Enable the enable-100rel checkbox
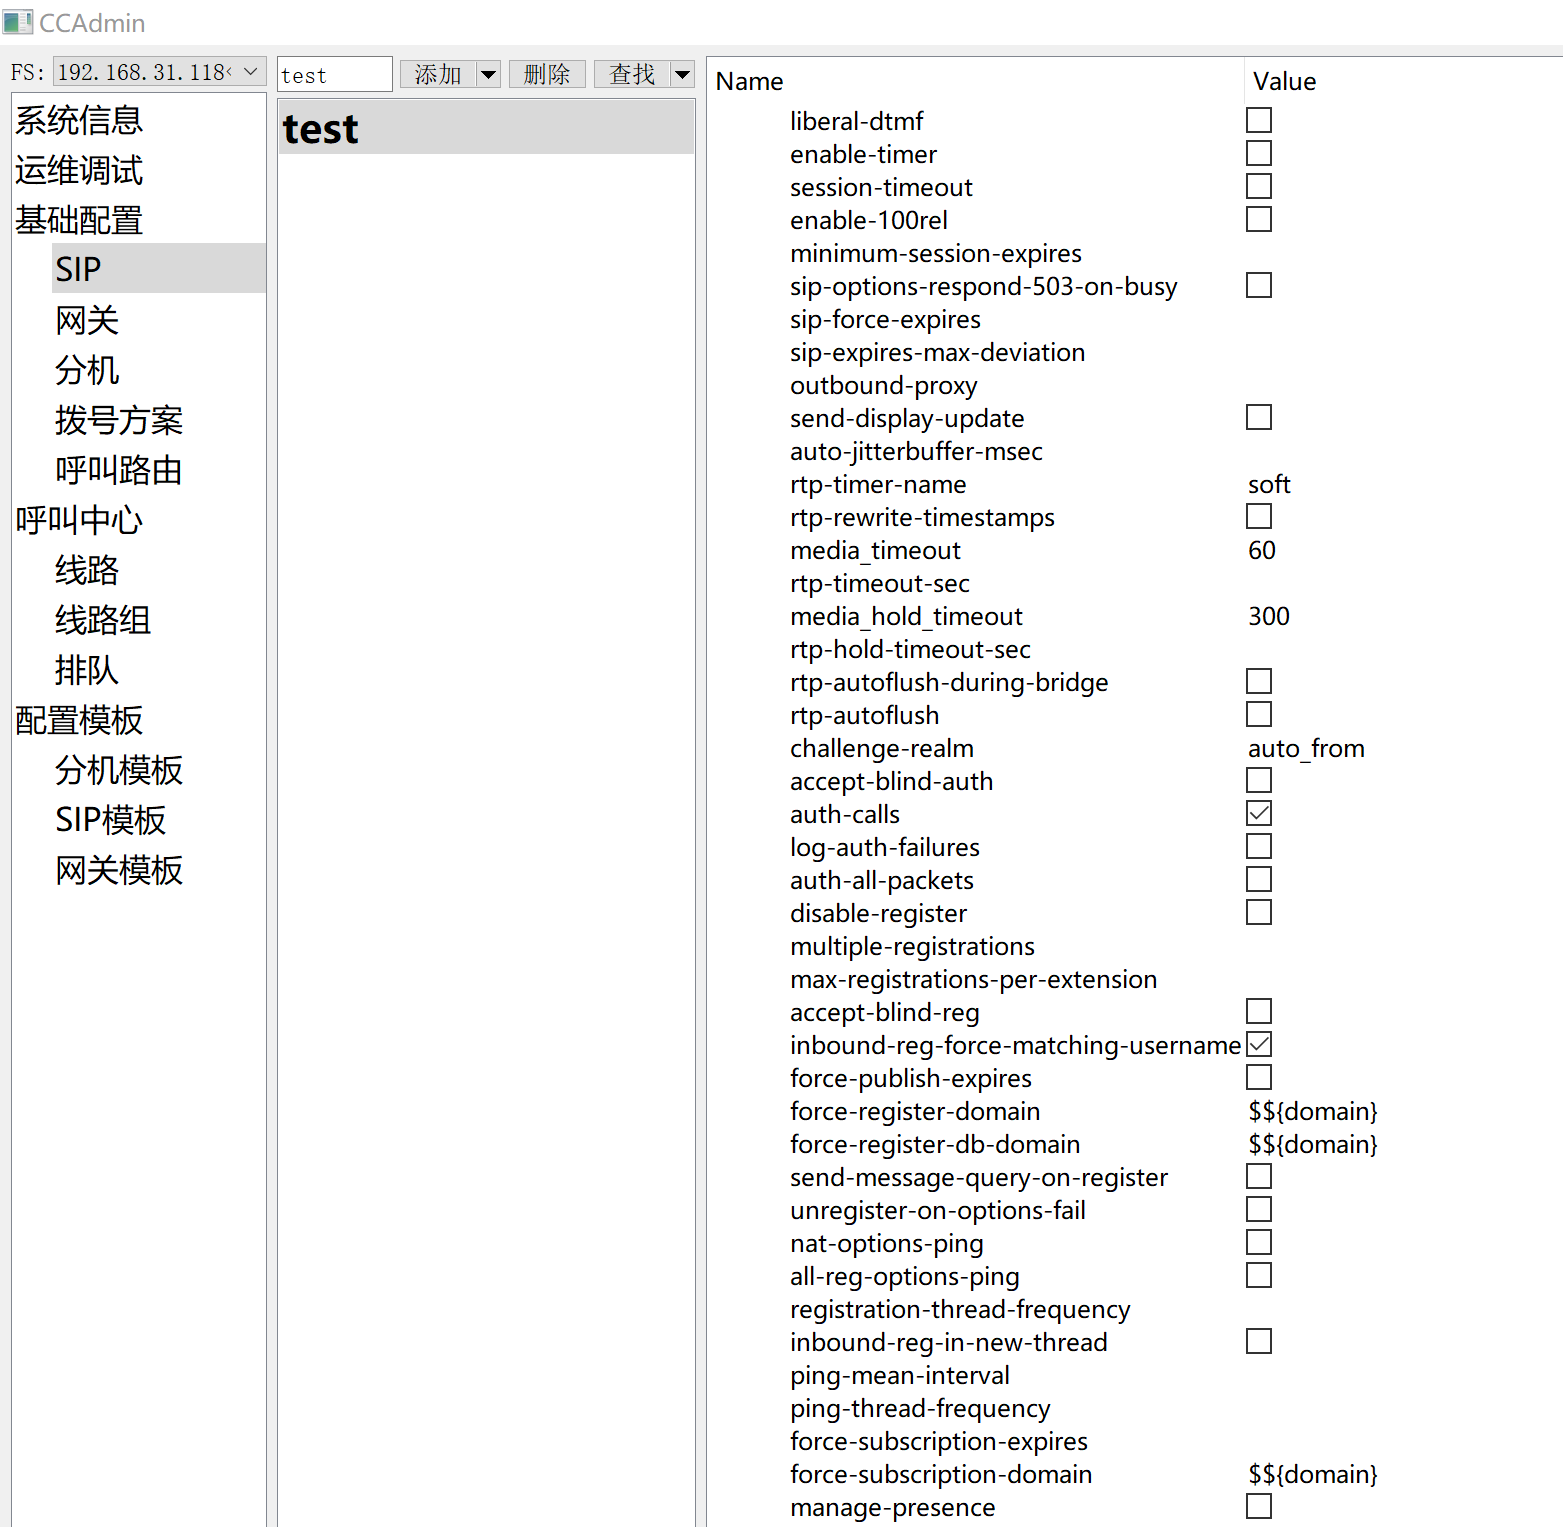This screenshot has width=1563, height=1527. pyautogui.click(x=1259, y=219)
